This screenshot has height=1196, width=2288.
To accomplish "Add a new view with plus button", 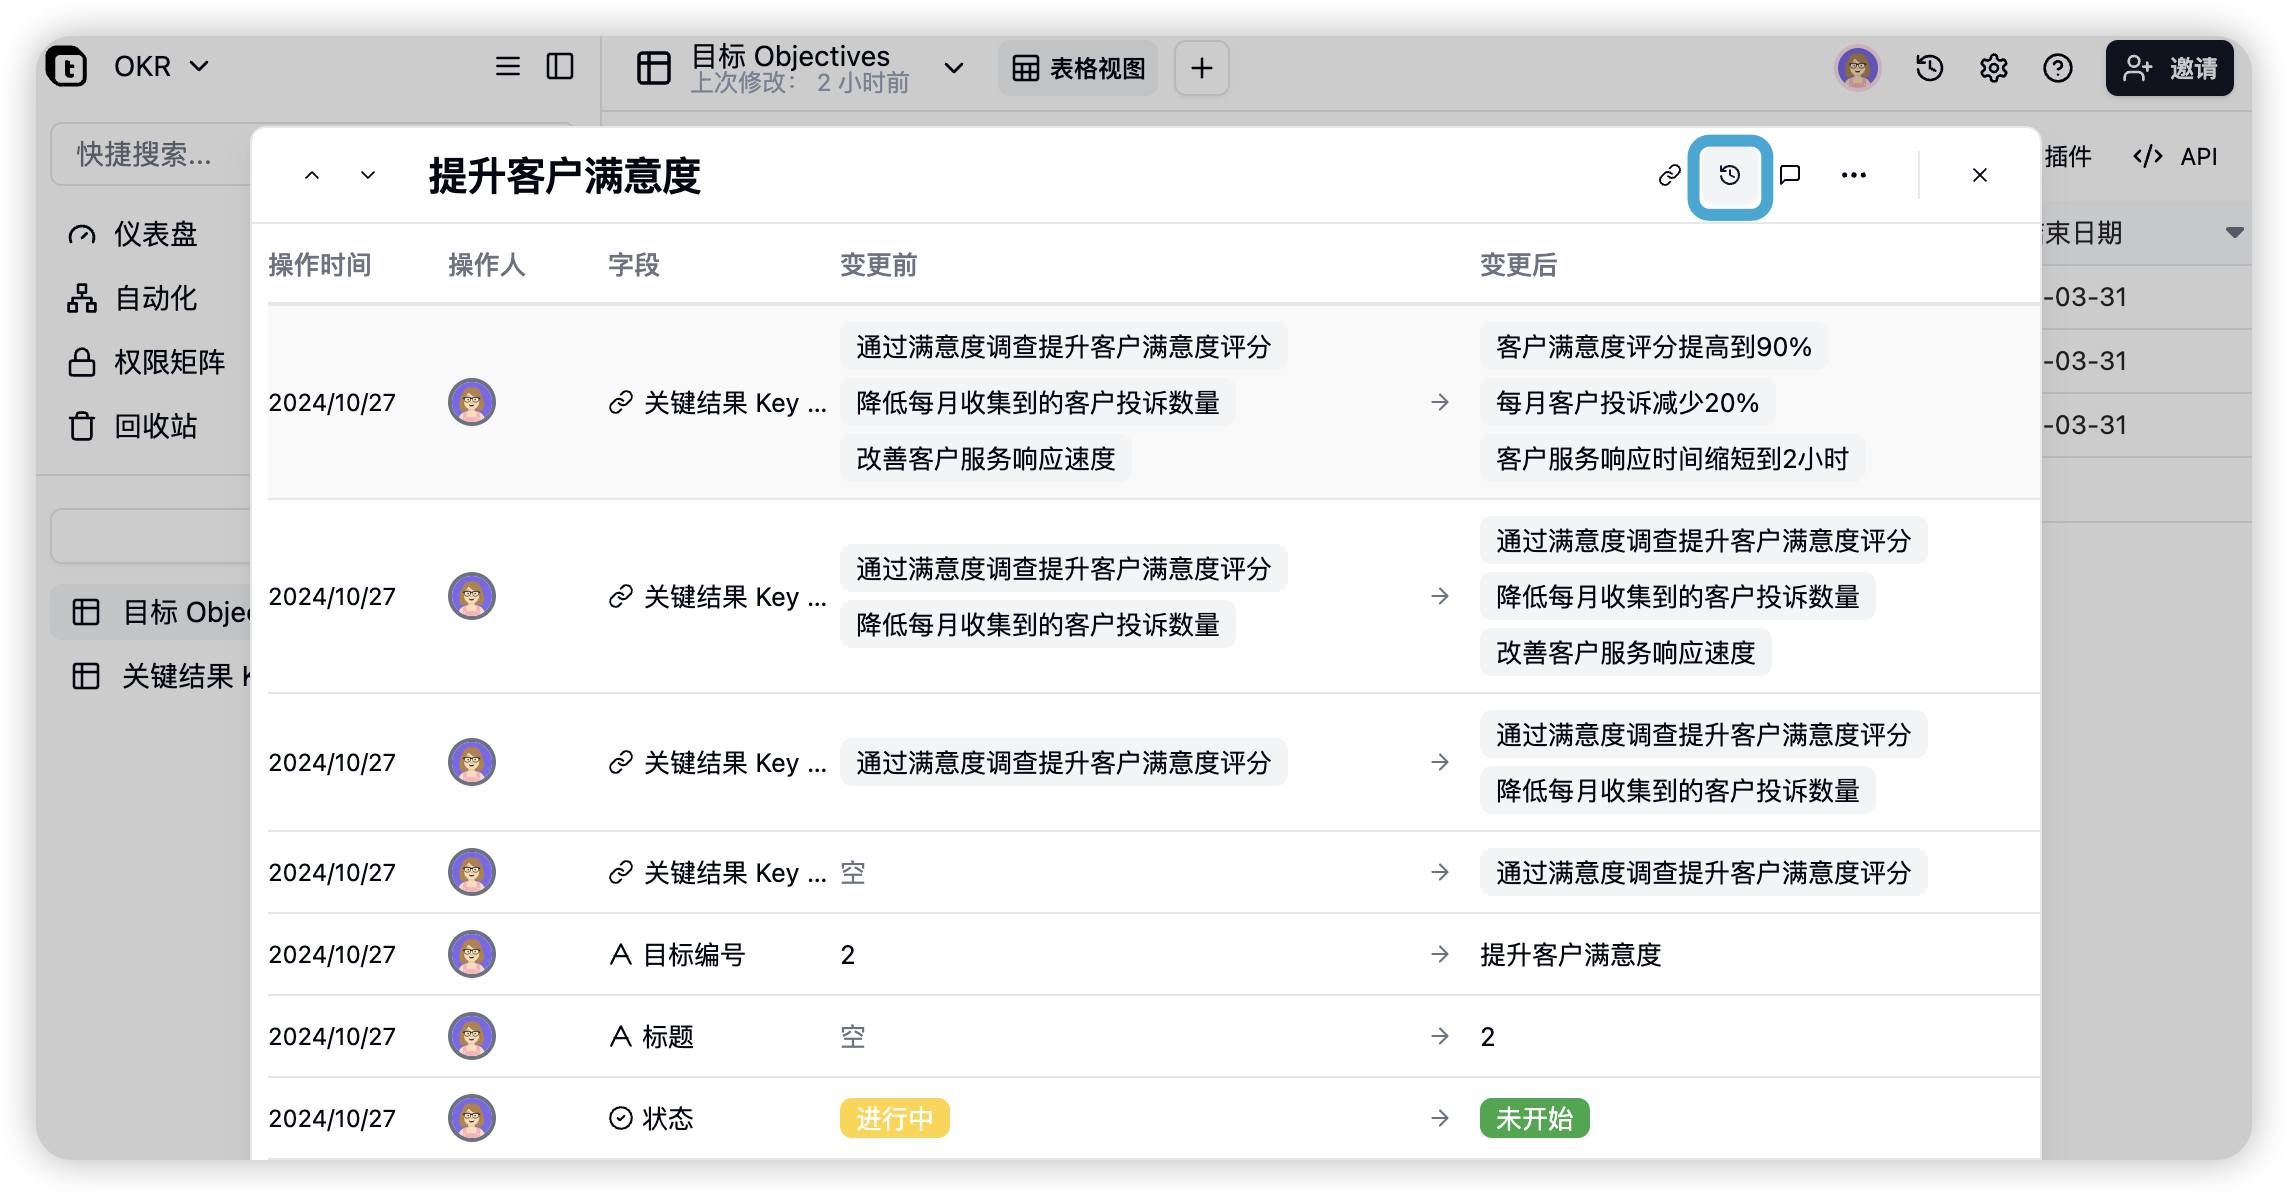I will [1201, 68].
